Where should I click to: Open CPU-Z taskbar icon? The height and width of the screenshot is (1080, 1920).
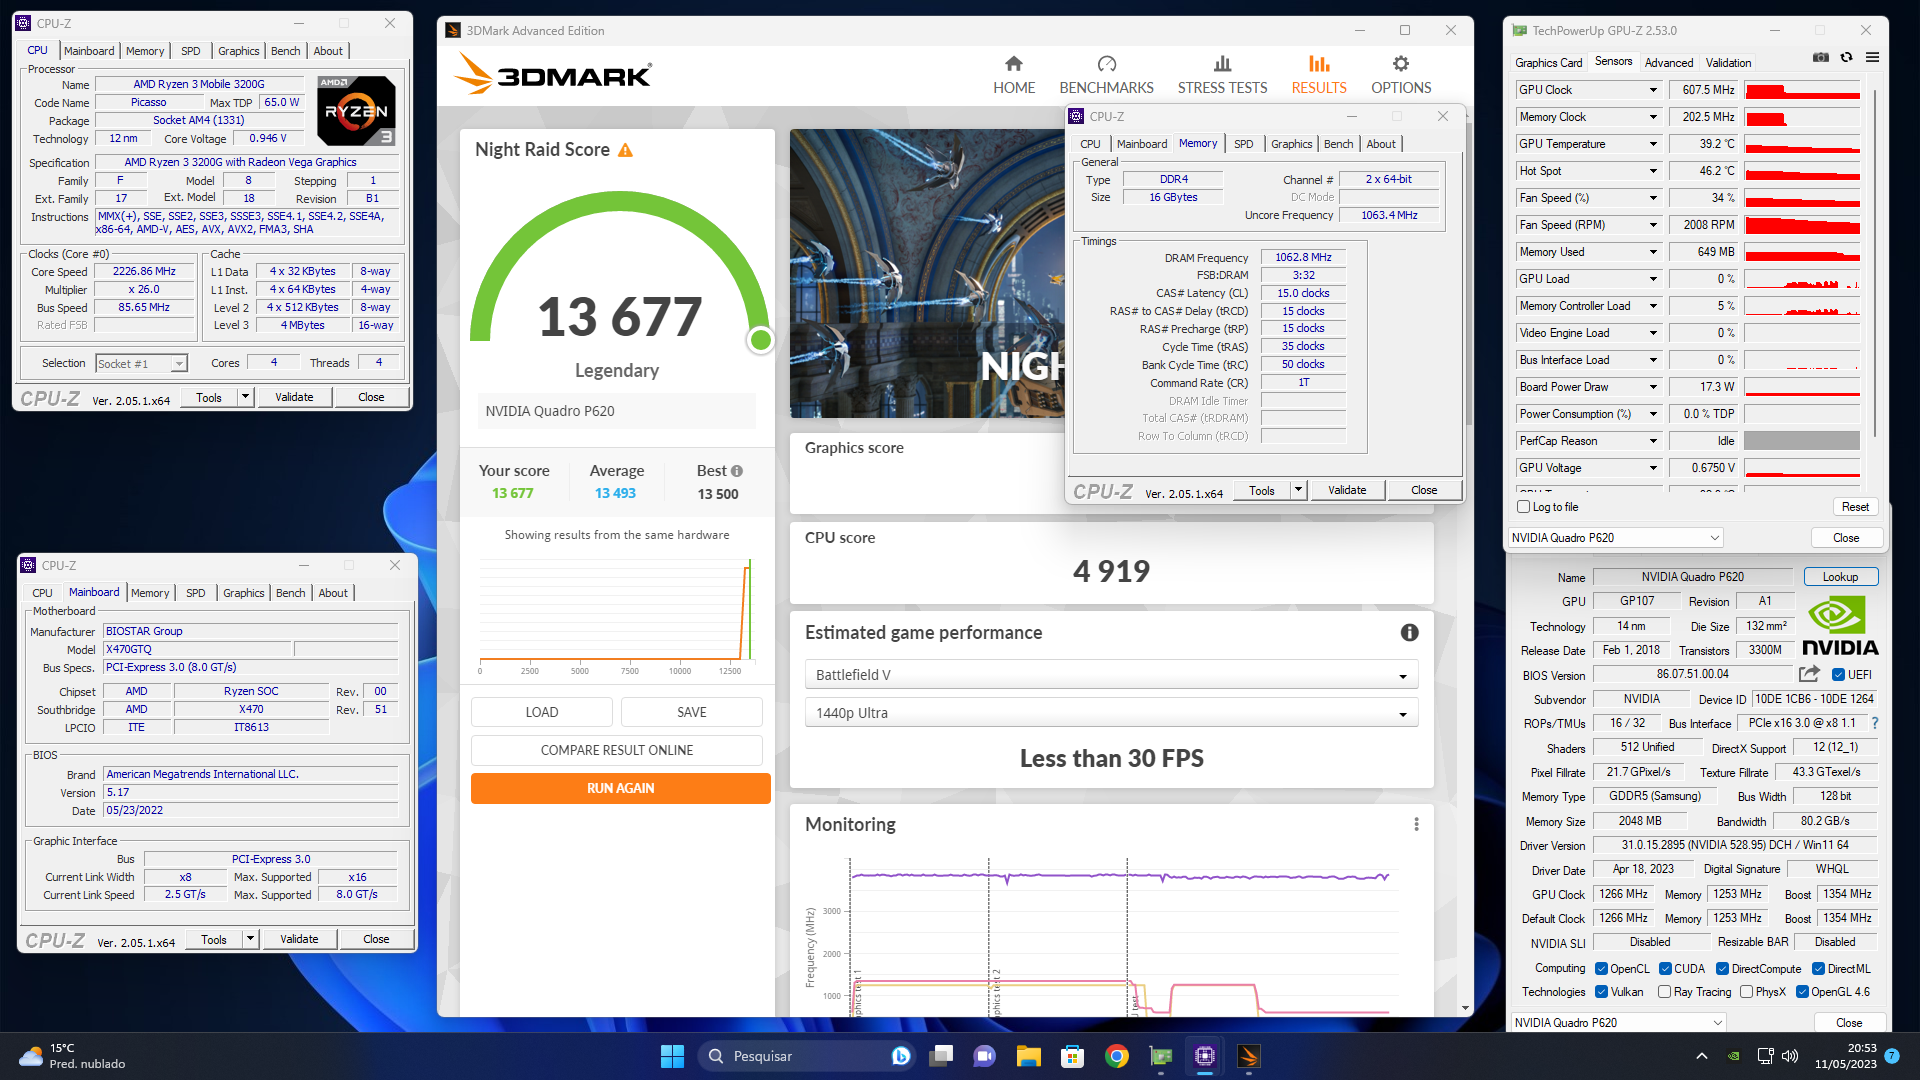(x=1205, y=1056)
